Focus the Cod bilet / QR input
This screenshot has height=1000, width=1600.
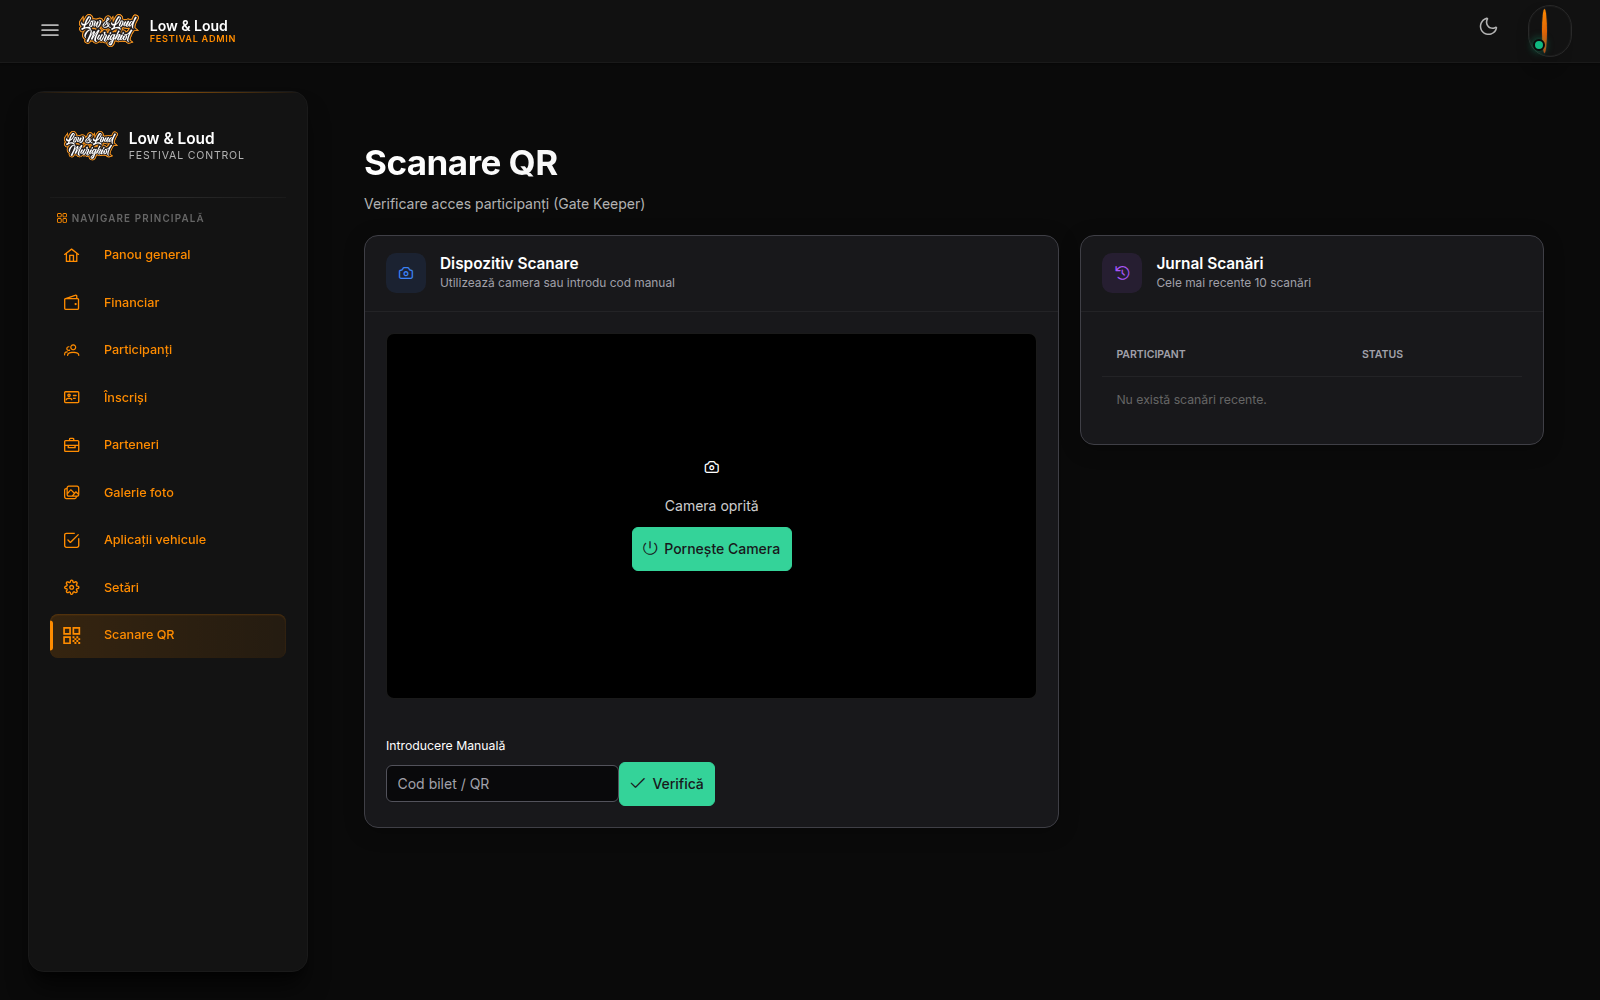[502, 784]
